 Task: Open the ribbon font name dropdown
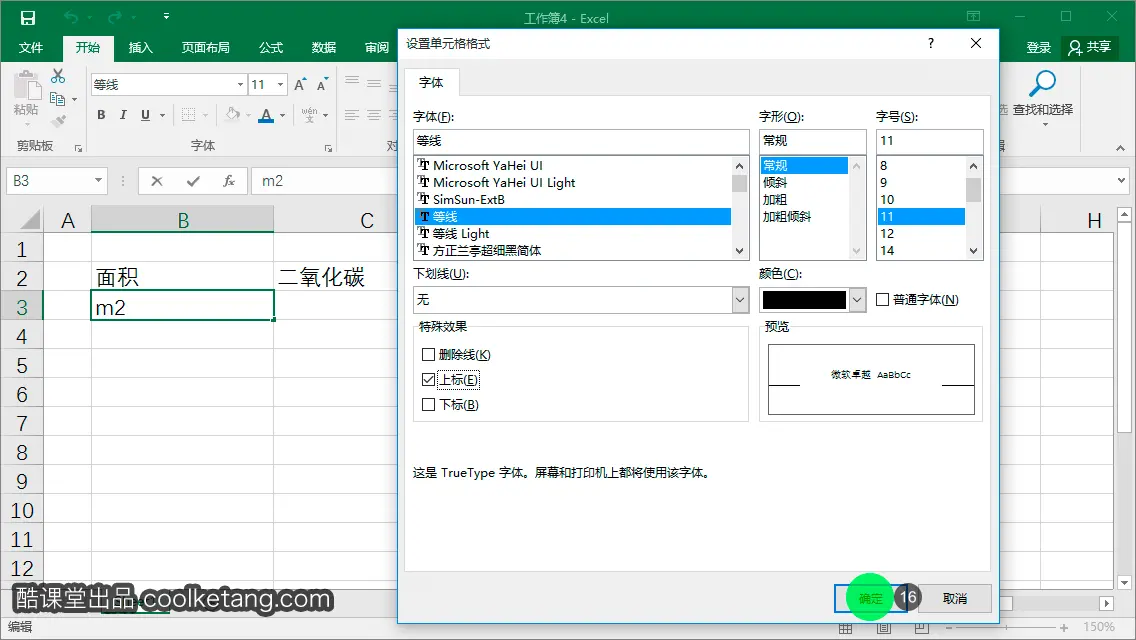241,85
